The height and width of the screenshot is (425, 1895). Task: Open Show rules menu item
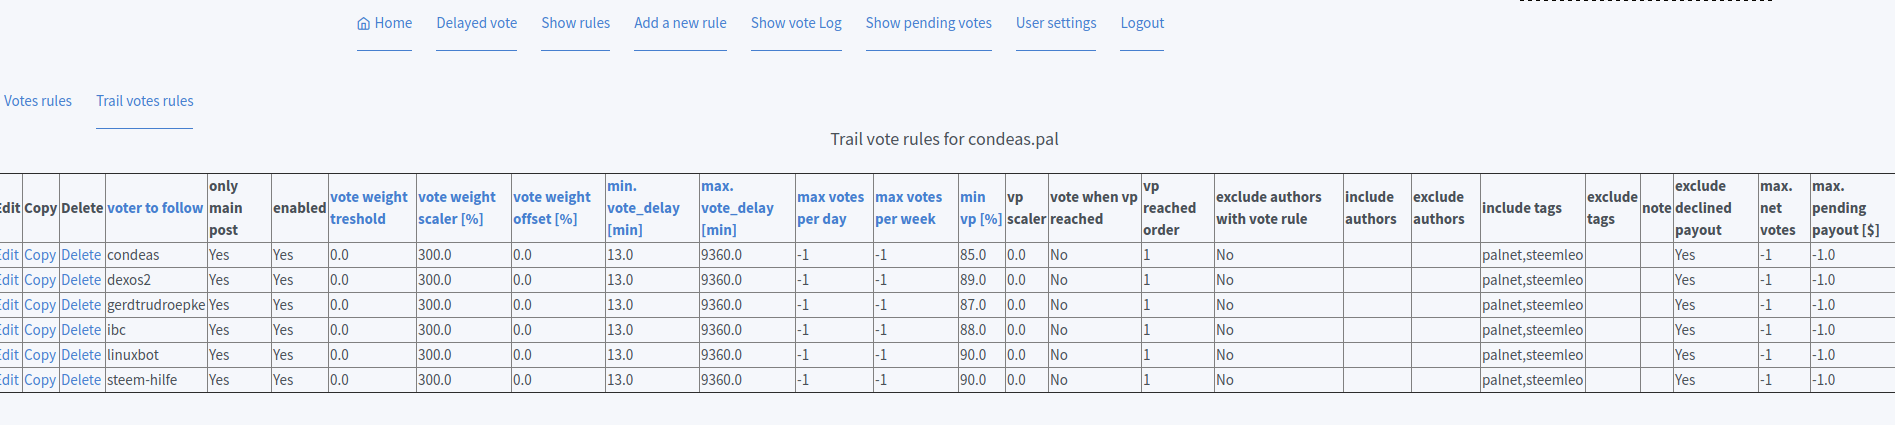click(x=575, y=23)
